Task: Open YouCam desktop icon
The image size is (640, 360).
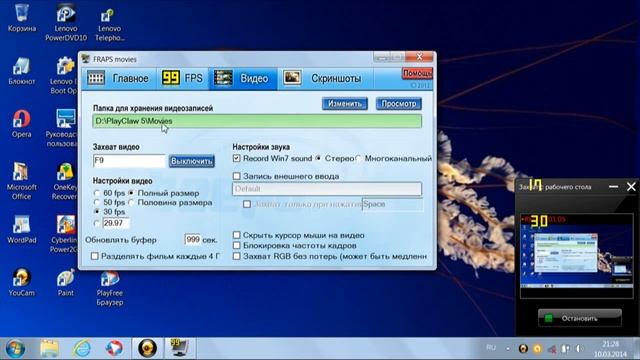Action: point(22,282)
